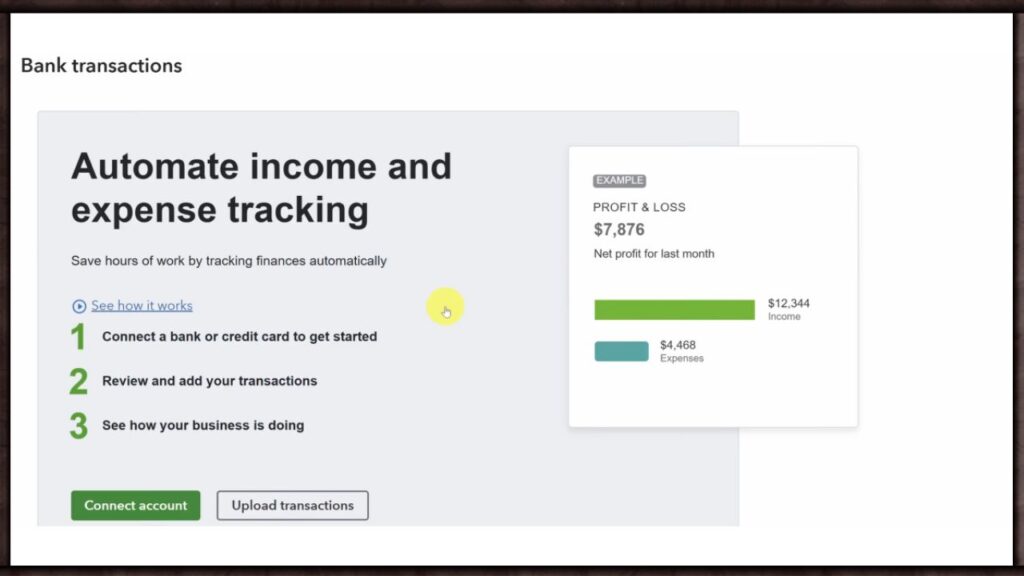Viewport: 1024px width, 576px height.
Task: Select the $12,344 income amount
Action: pos(788,303)
